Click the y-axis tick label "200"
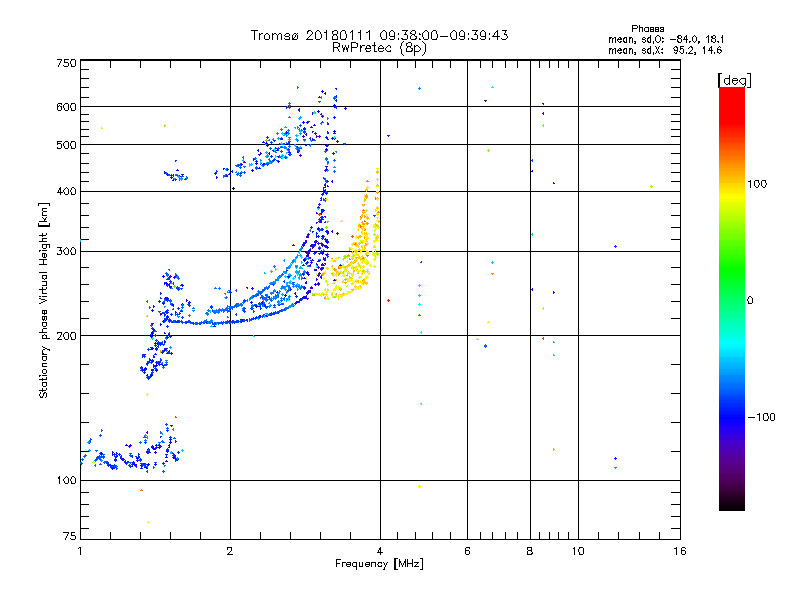The height and width of the screenshot is (600, 800). tap(66, 336)
